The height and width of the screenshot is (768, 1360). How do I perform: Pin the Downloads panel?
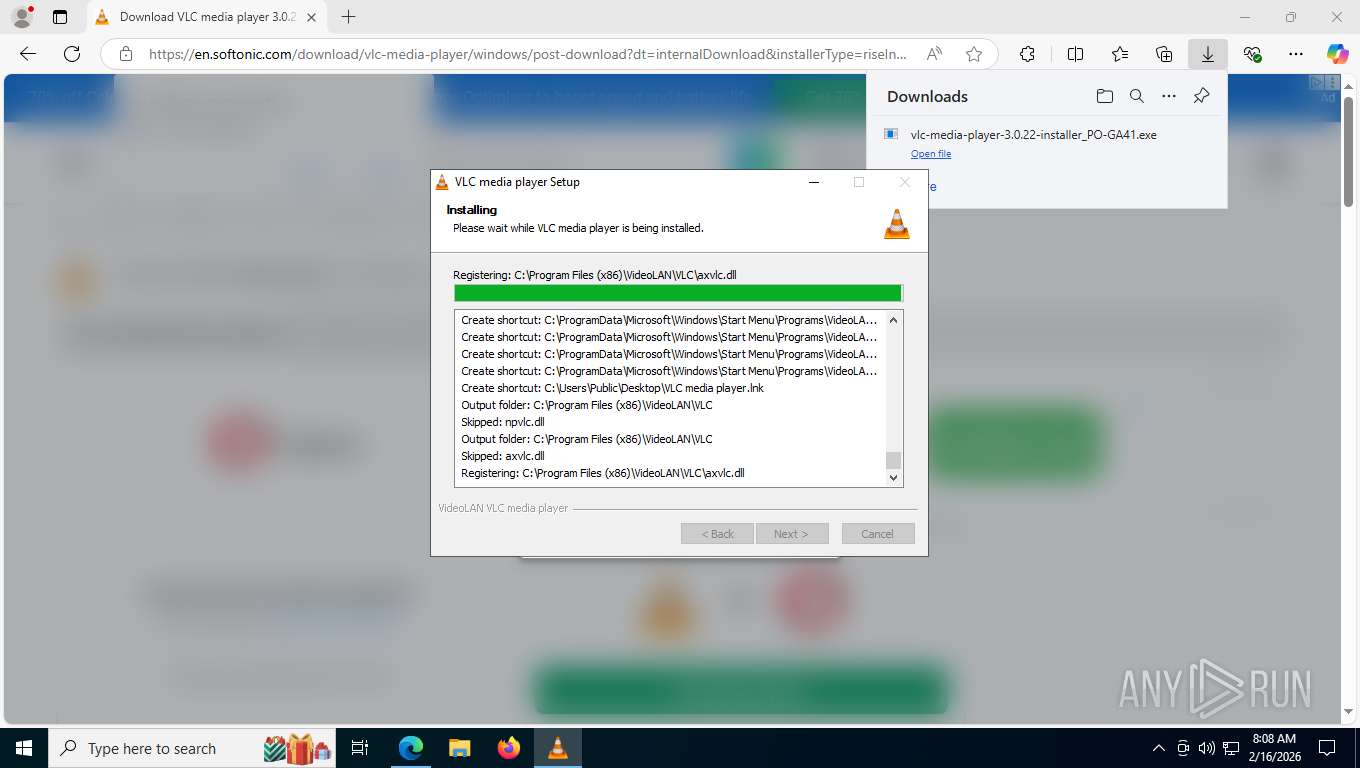point(1202,96)
